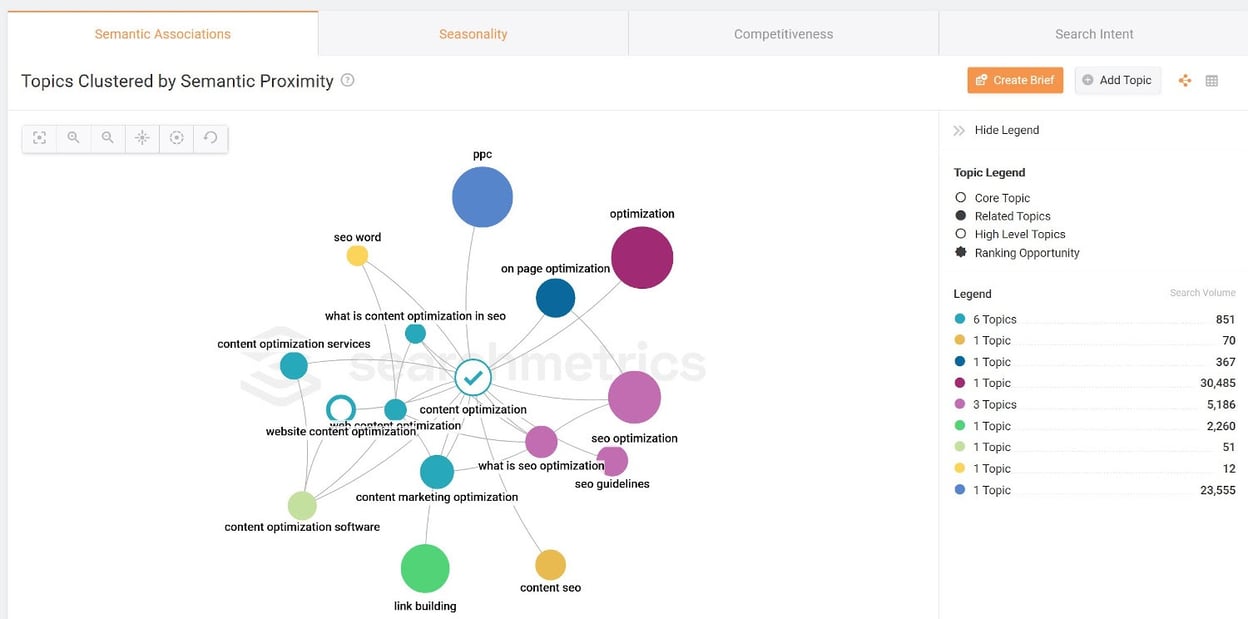Toggle the Ranking Opportunity legend entry
The width and height of the screenshot is (1248, 619).
click(962, 253)
